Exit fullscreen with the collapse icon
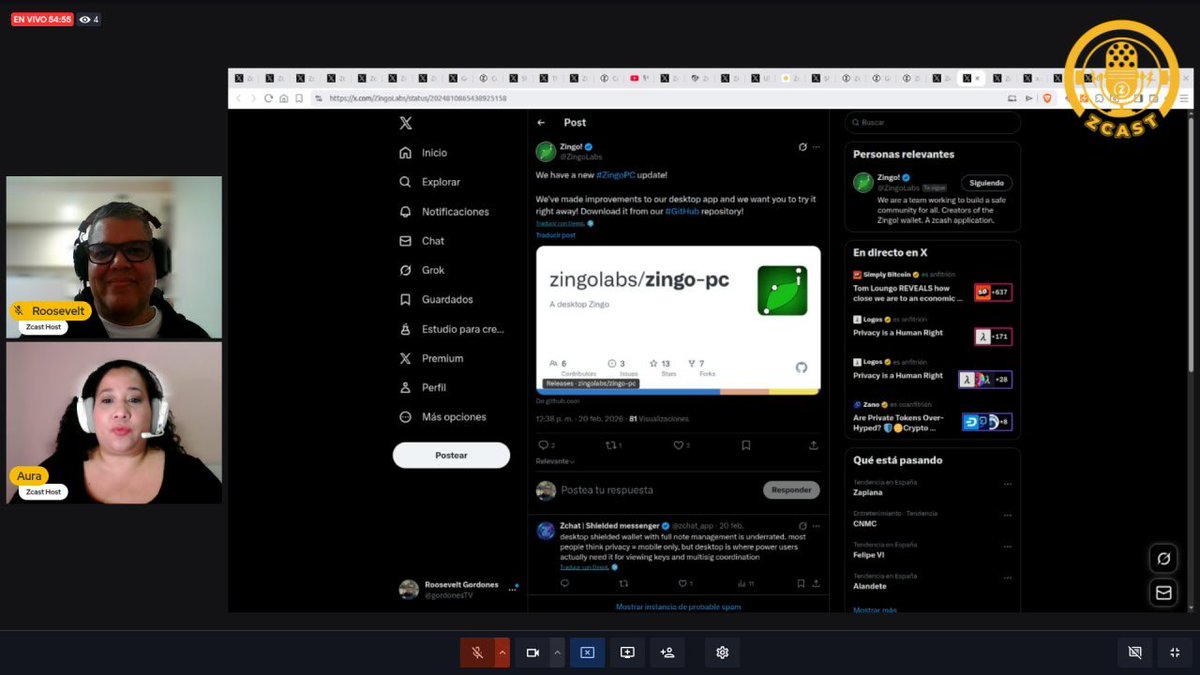Image resolution: width=1200 pixels, height=675 pixels. (1175, 653)
